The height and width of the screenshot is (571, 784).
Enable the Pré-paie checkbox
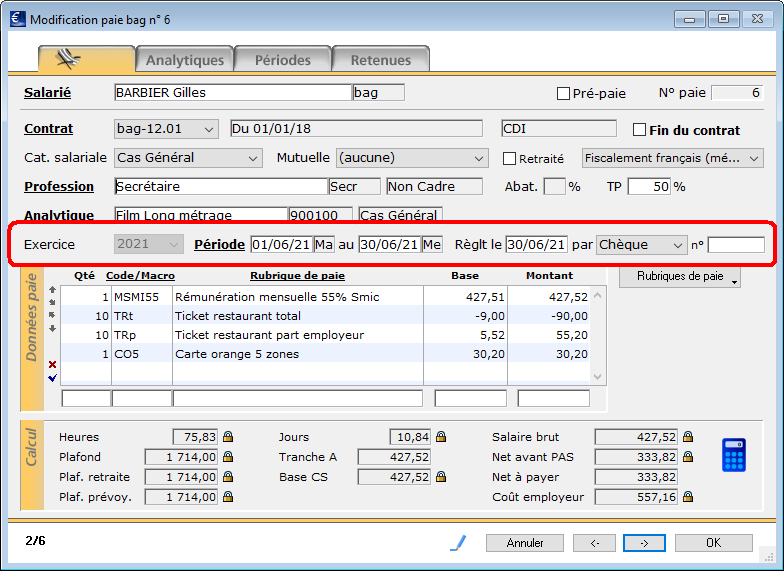tap(563, 94)
